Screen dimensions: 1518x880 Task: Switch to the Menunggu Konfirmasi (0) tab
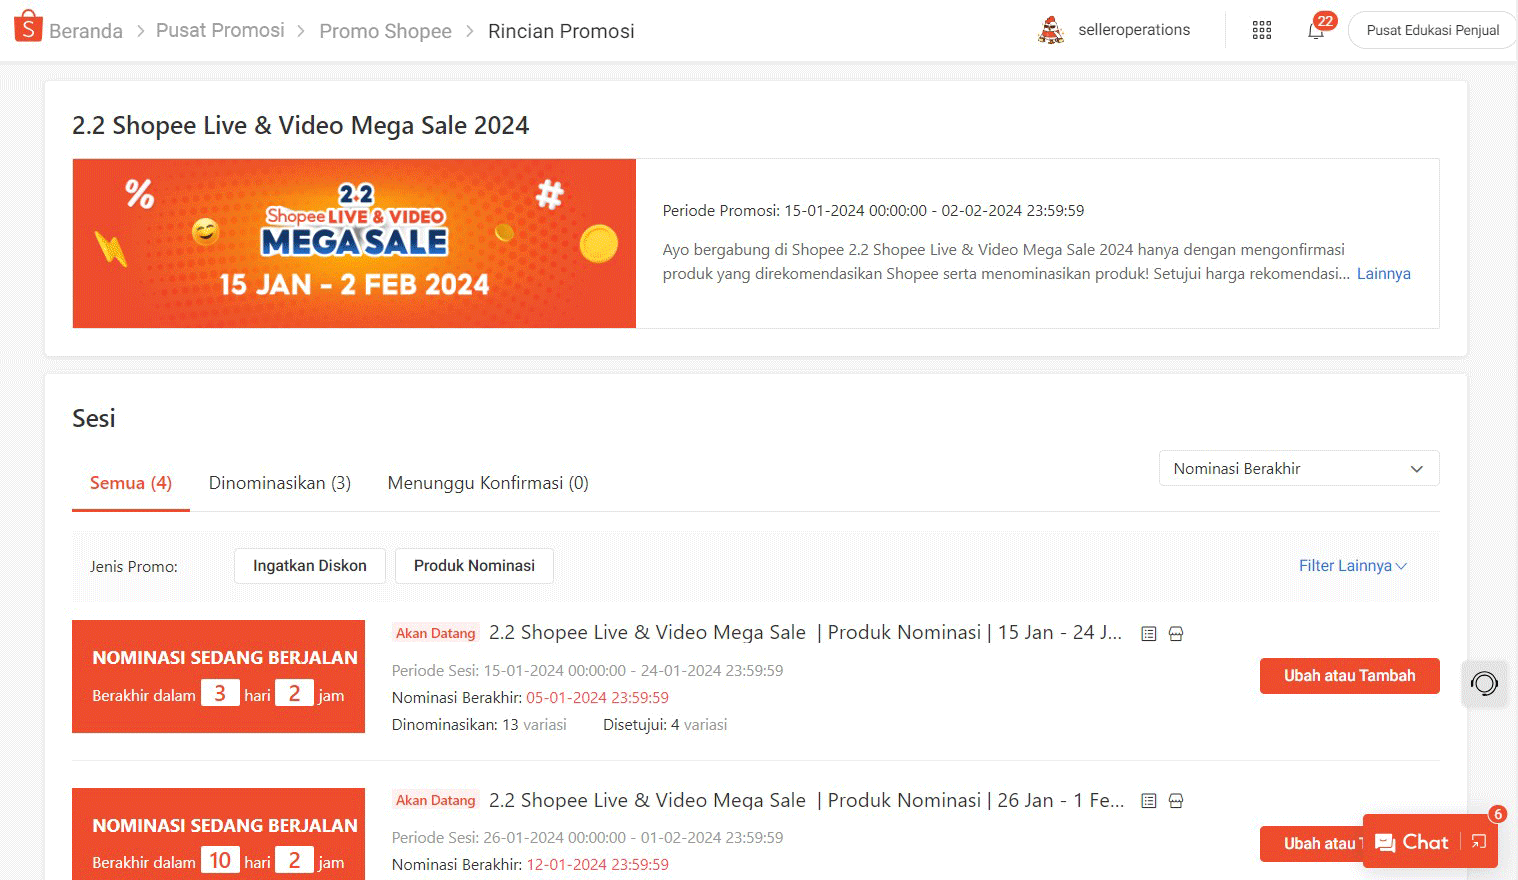(487, 482)
